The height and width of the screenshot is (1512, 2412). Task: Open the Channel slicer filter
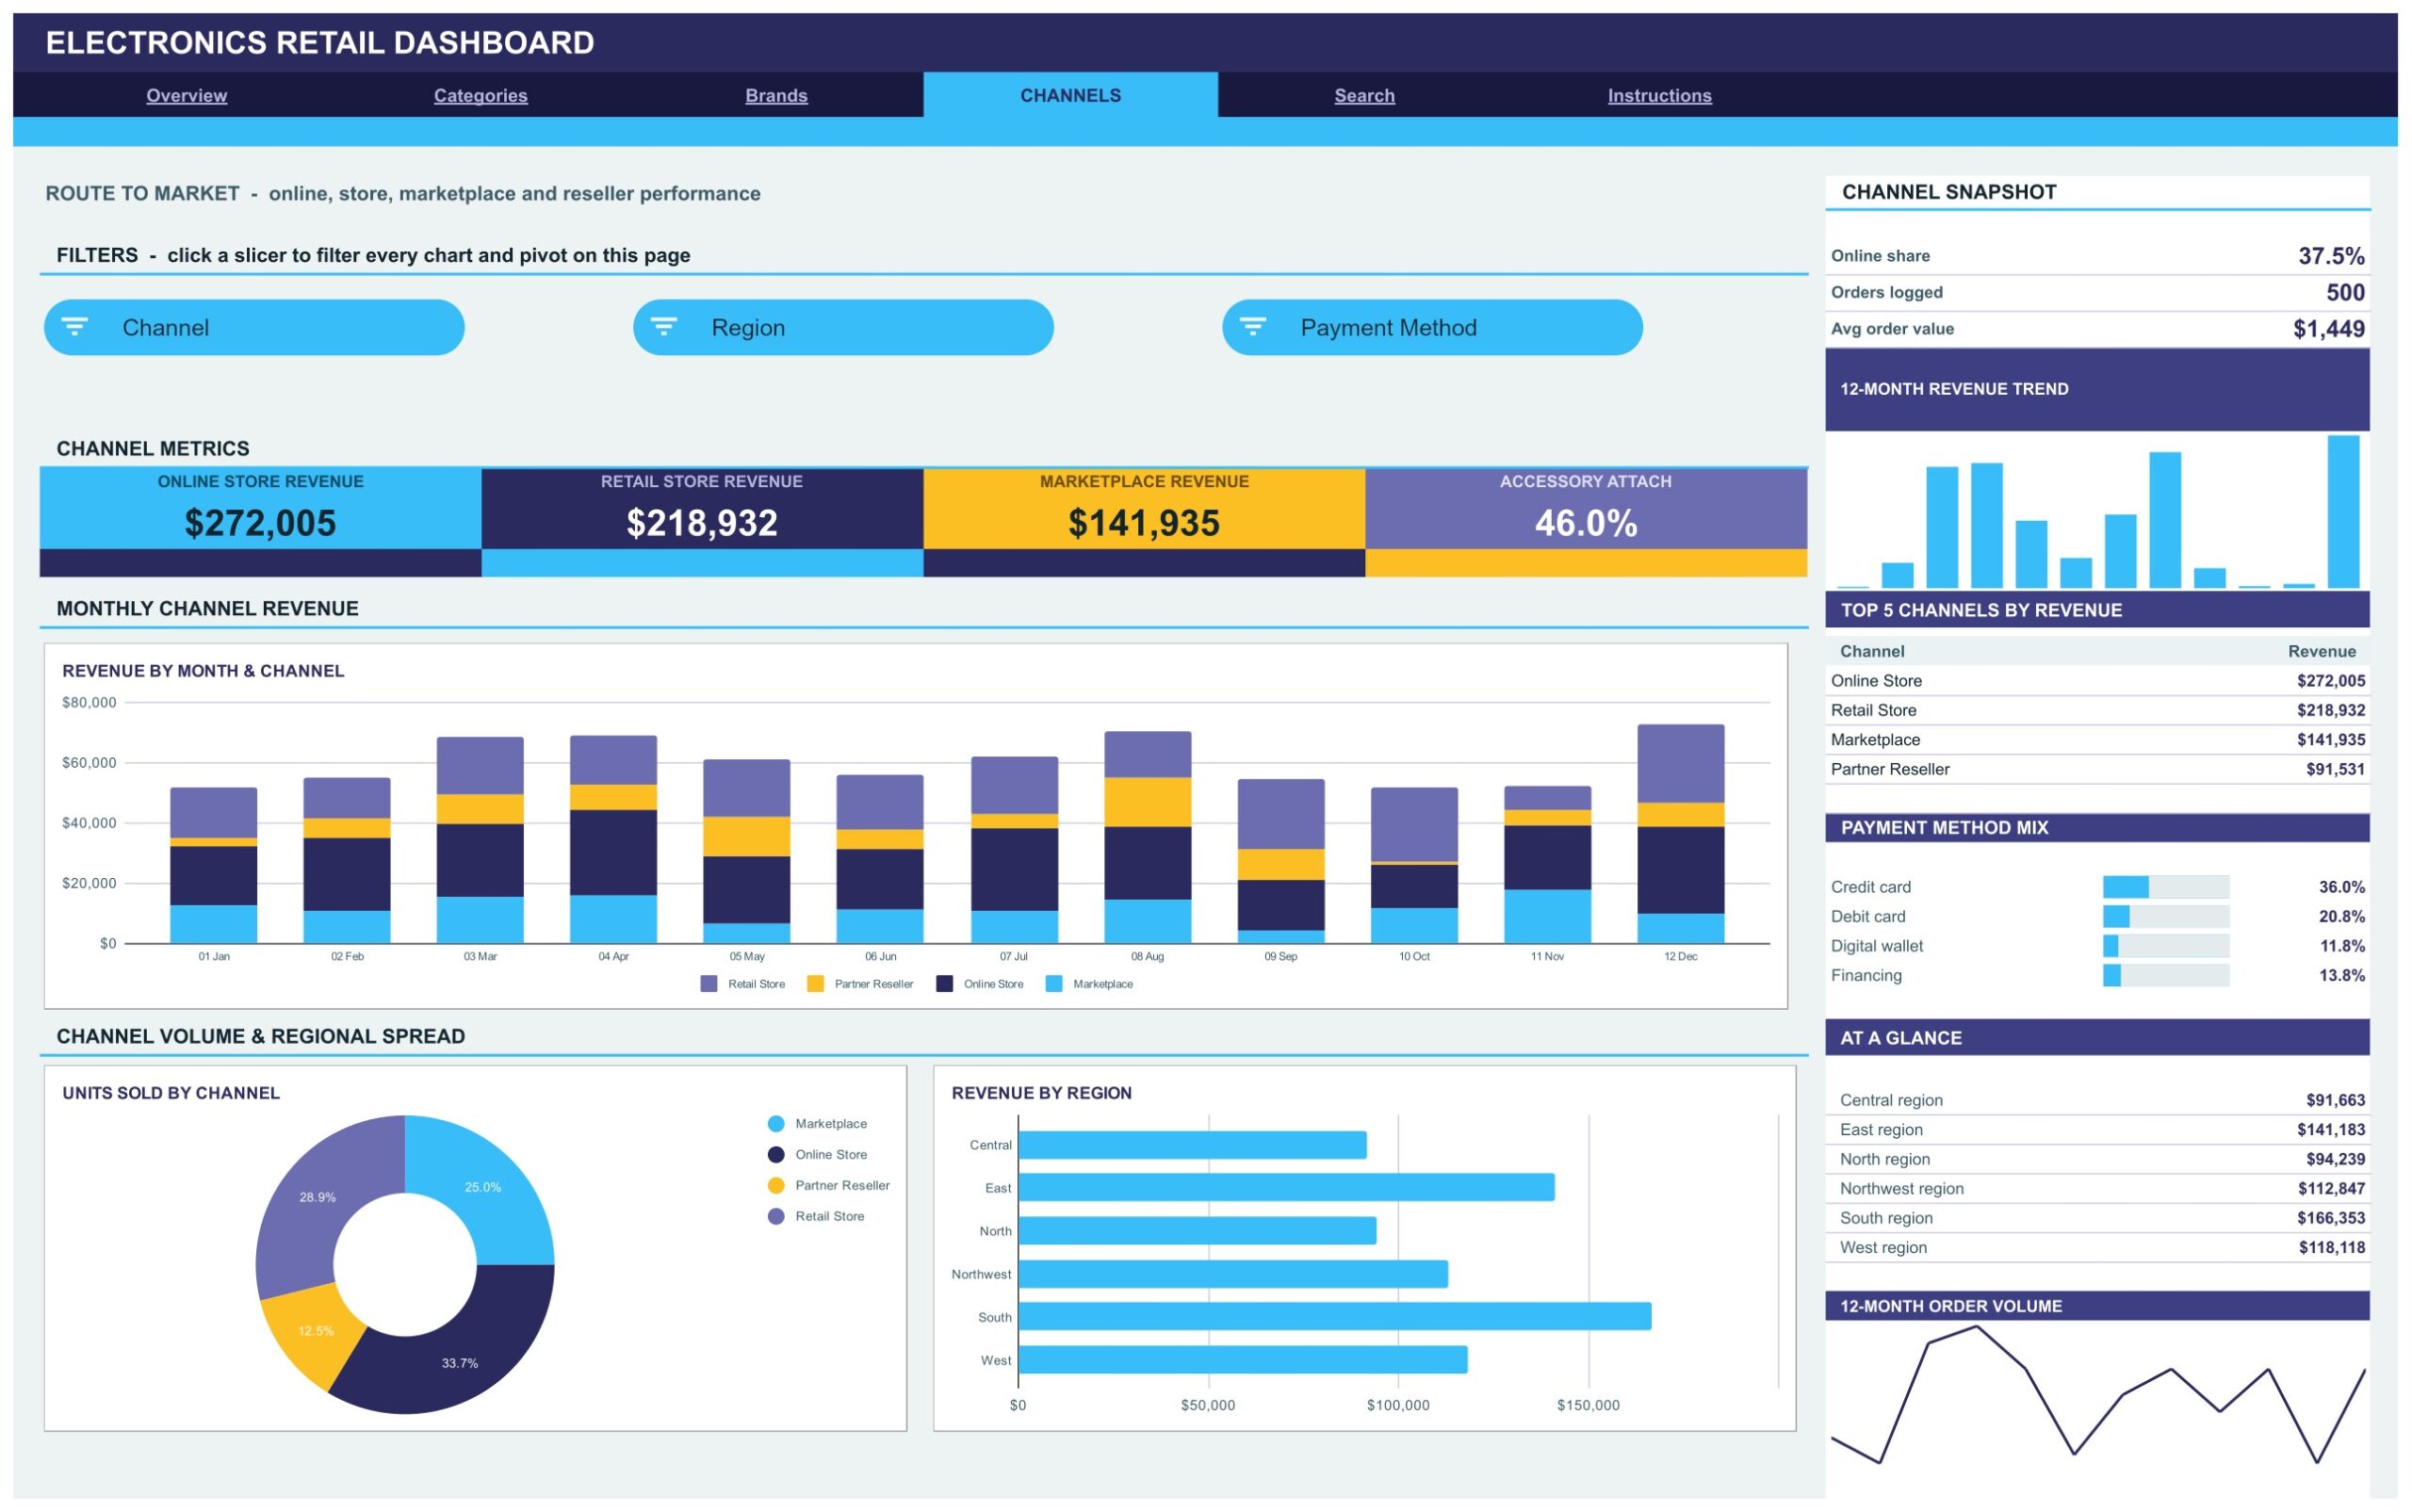click(254, 327)
